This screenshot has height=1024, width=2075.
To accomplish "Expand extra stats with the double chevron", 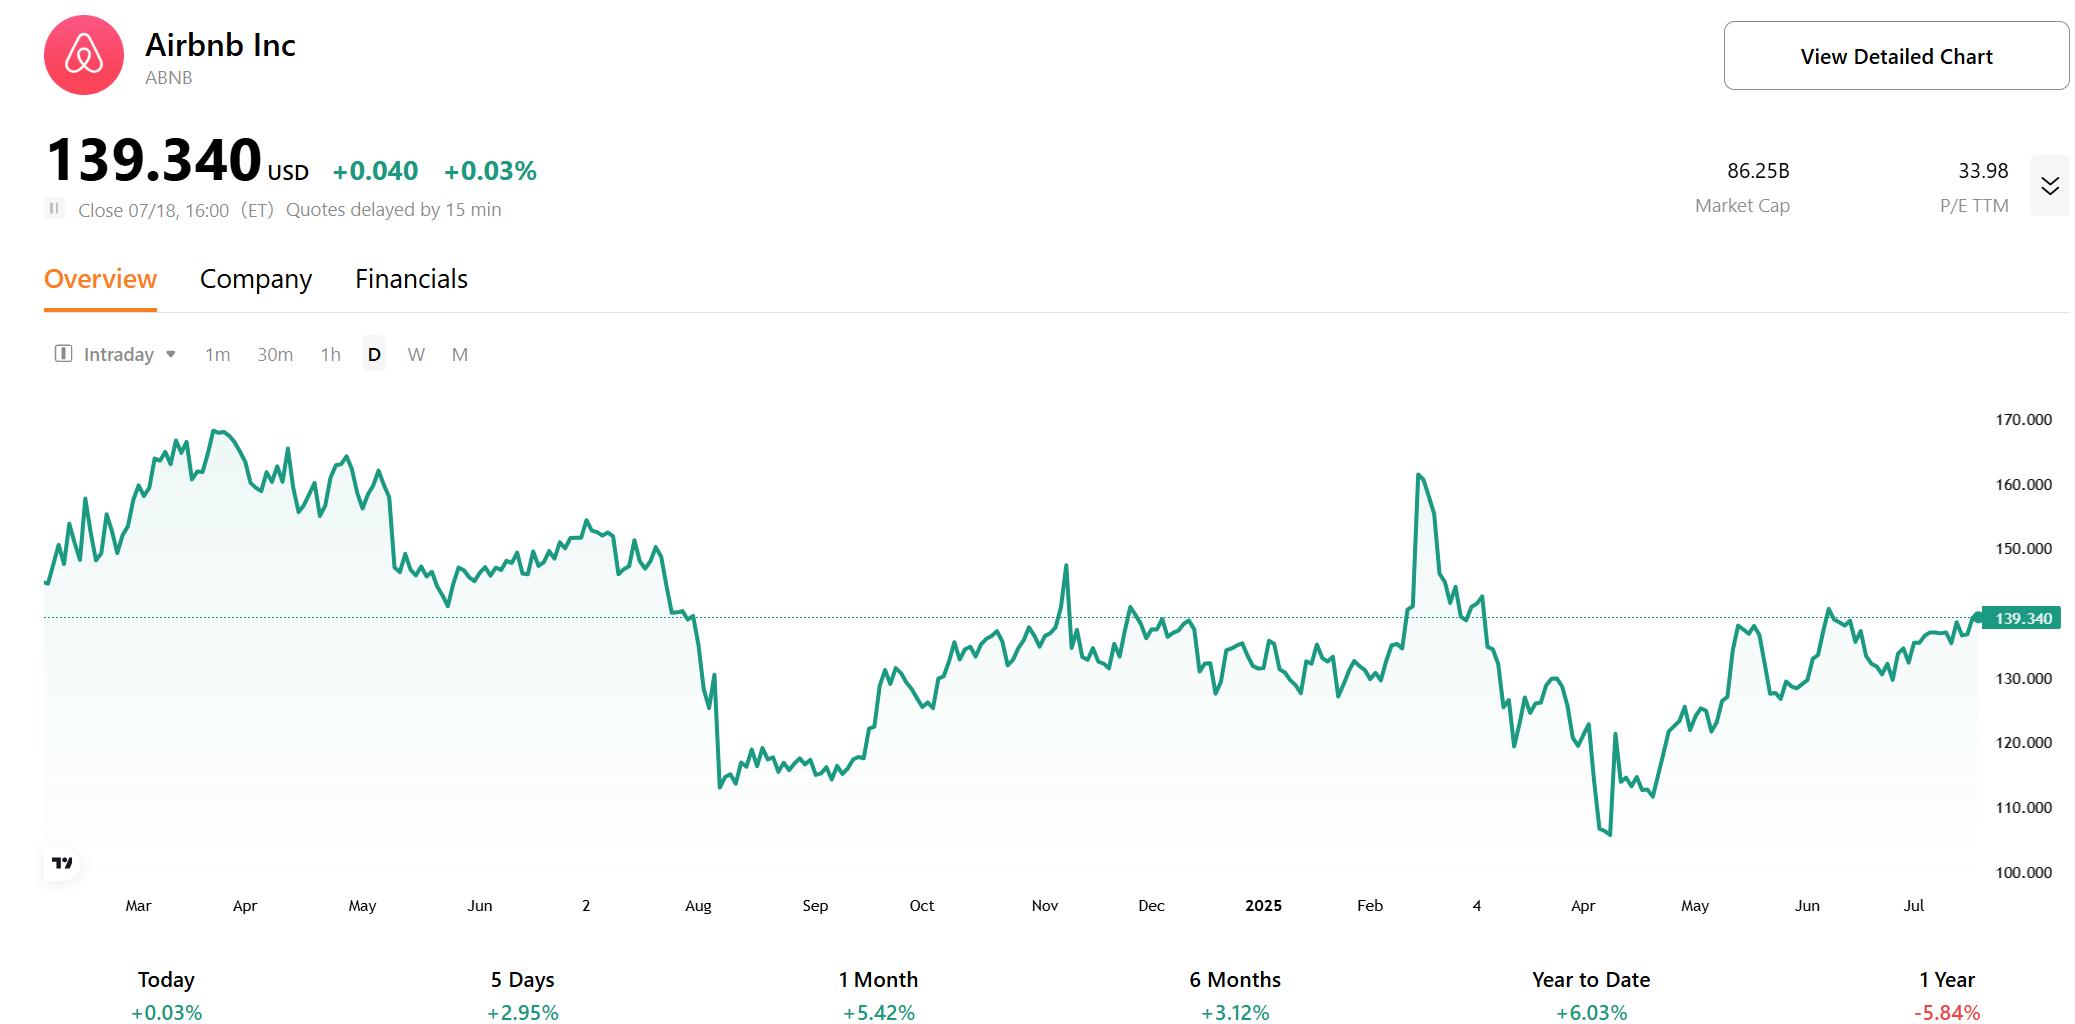I will coord(2051,185).
